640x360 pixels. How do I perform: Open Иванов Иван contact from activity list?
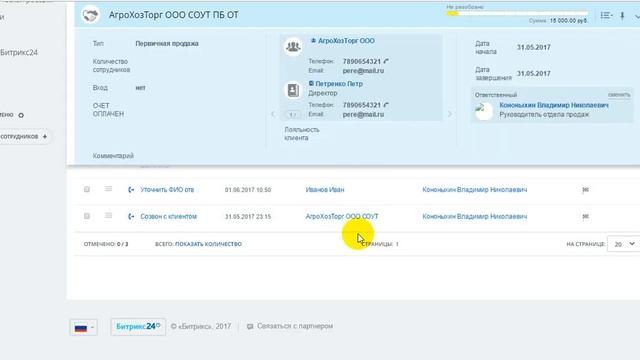[325, 190]
